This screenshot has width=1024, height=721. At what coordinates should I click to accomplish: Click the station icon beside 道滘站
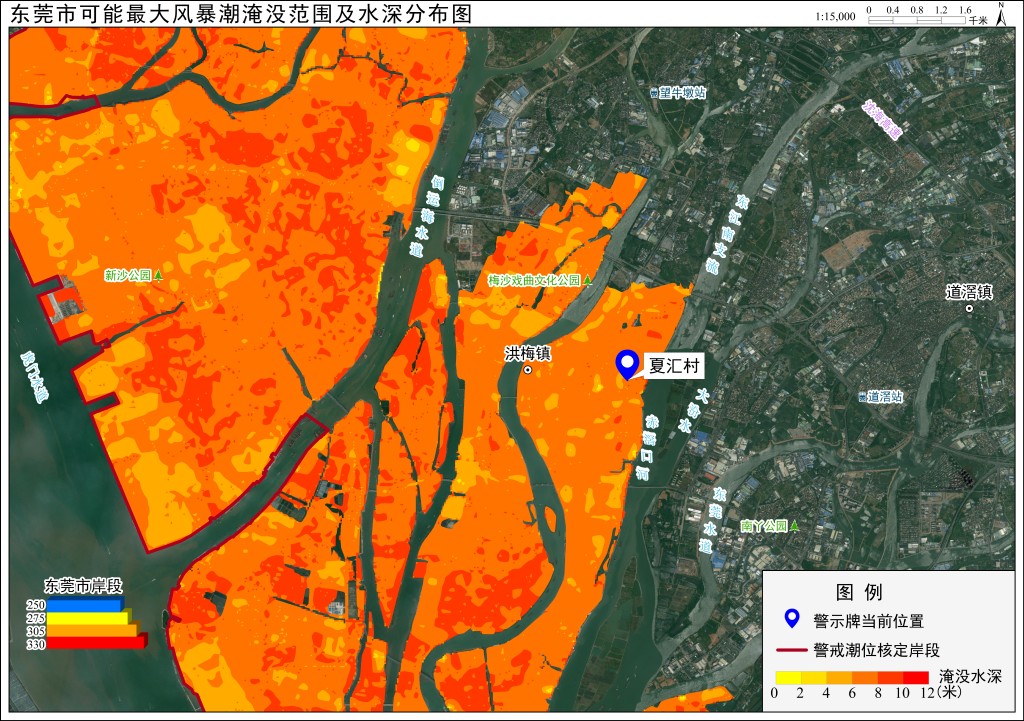point(862,397)
